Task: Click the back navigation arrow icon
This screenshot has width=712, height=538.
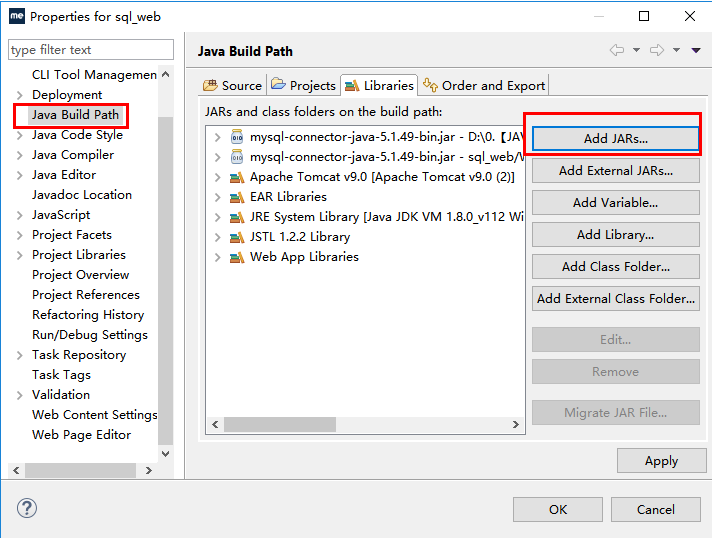Action: click(x=617, y=50)
